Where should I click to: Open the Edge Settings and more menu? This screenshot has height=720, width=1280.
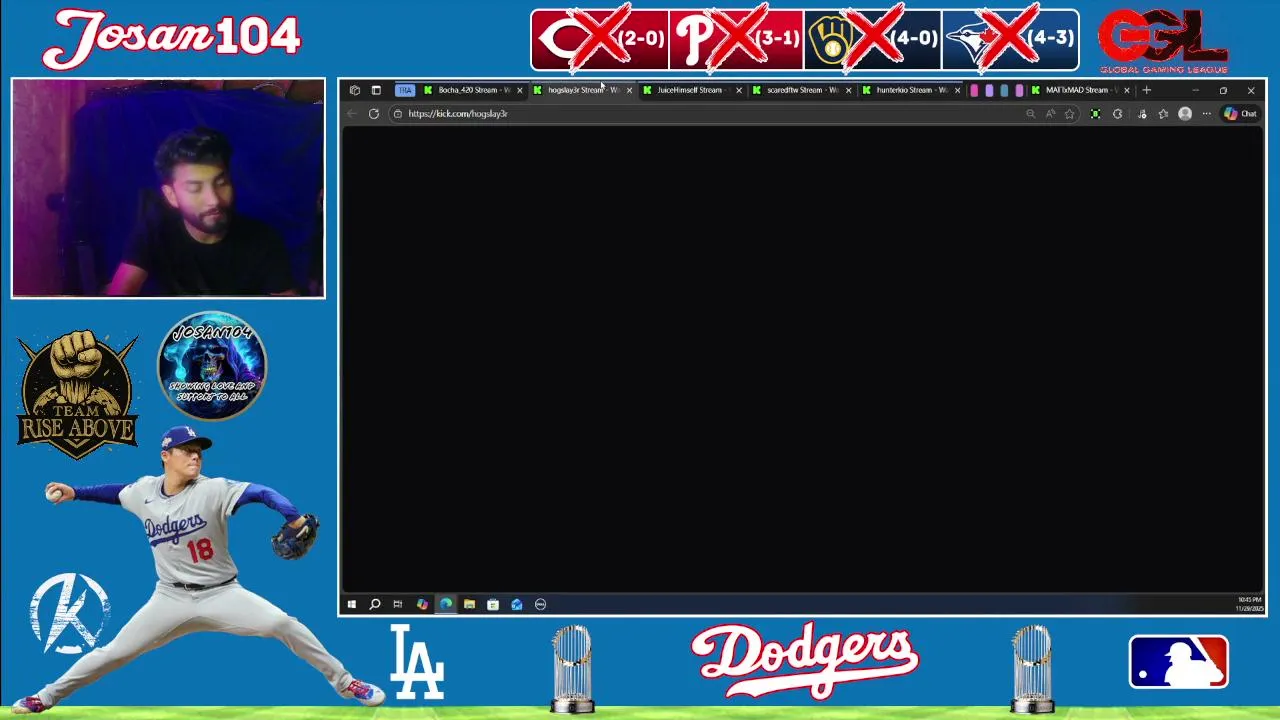tap(1207, 114)
